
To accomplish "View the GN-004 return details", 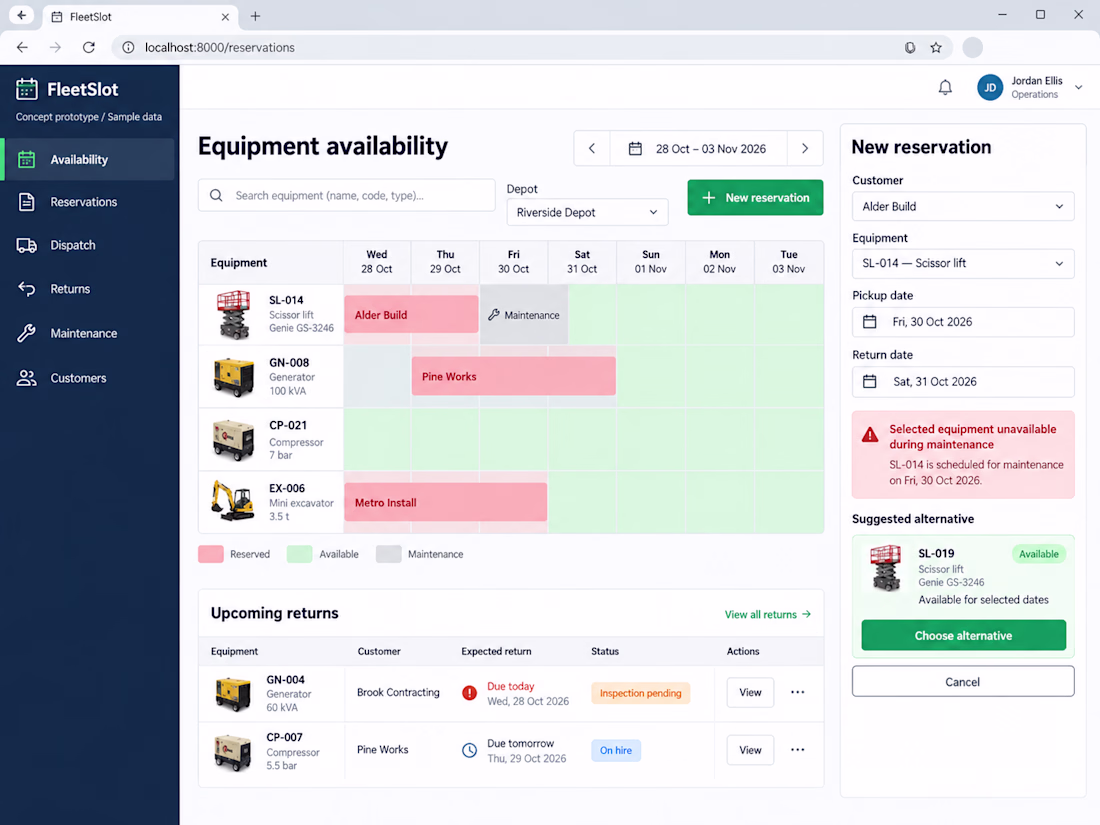I will [x=750, y=692].
